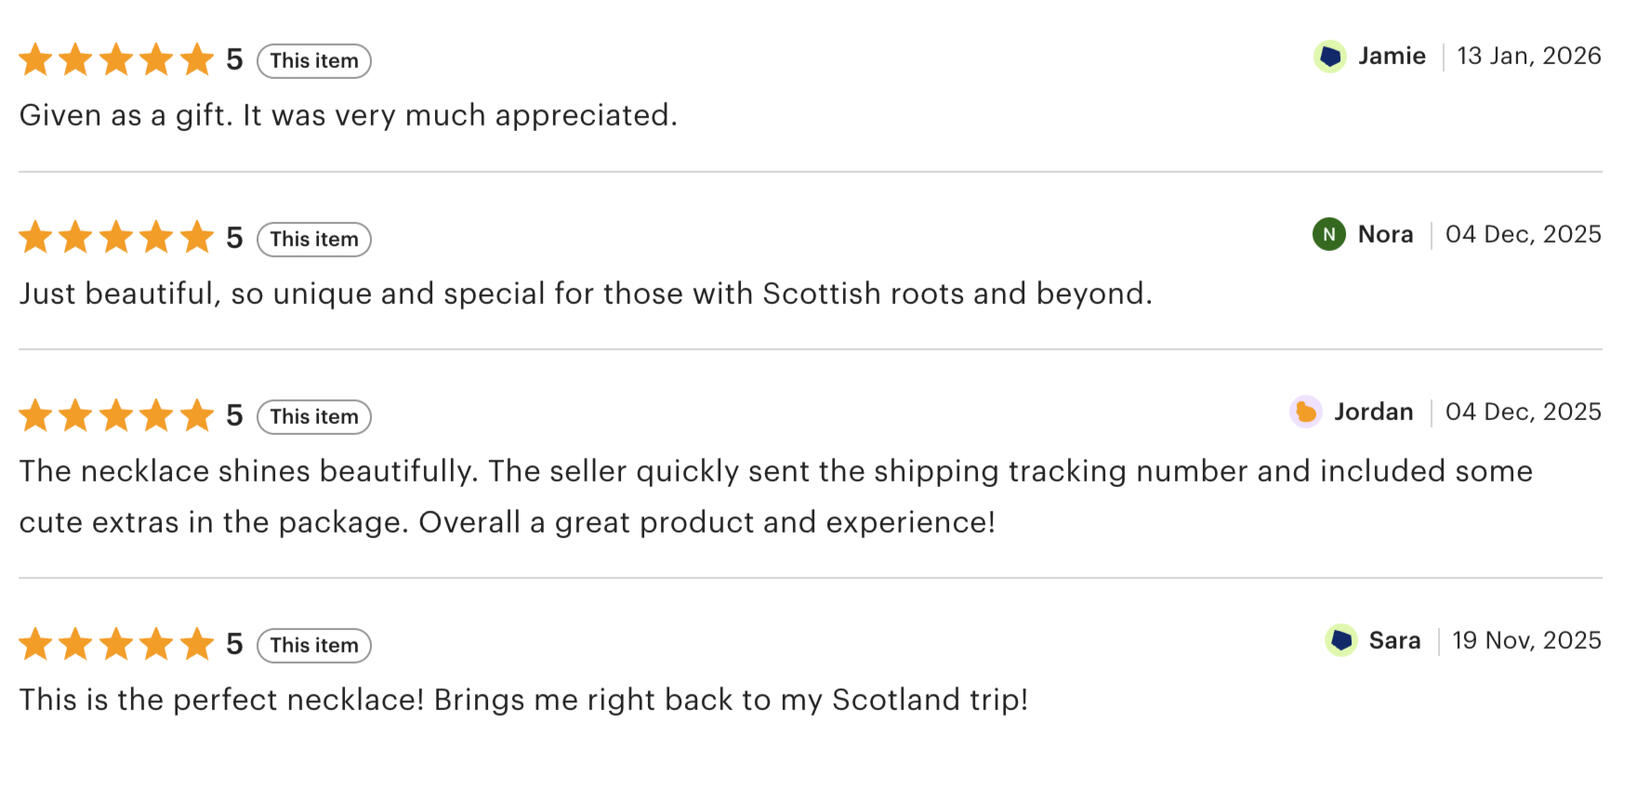Click Jordan's orange avatar icon

(1305, 412)
